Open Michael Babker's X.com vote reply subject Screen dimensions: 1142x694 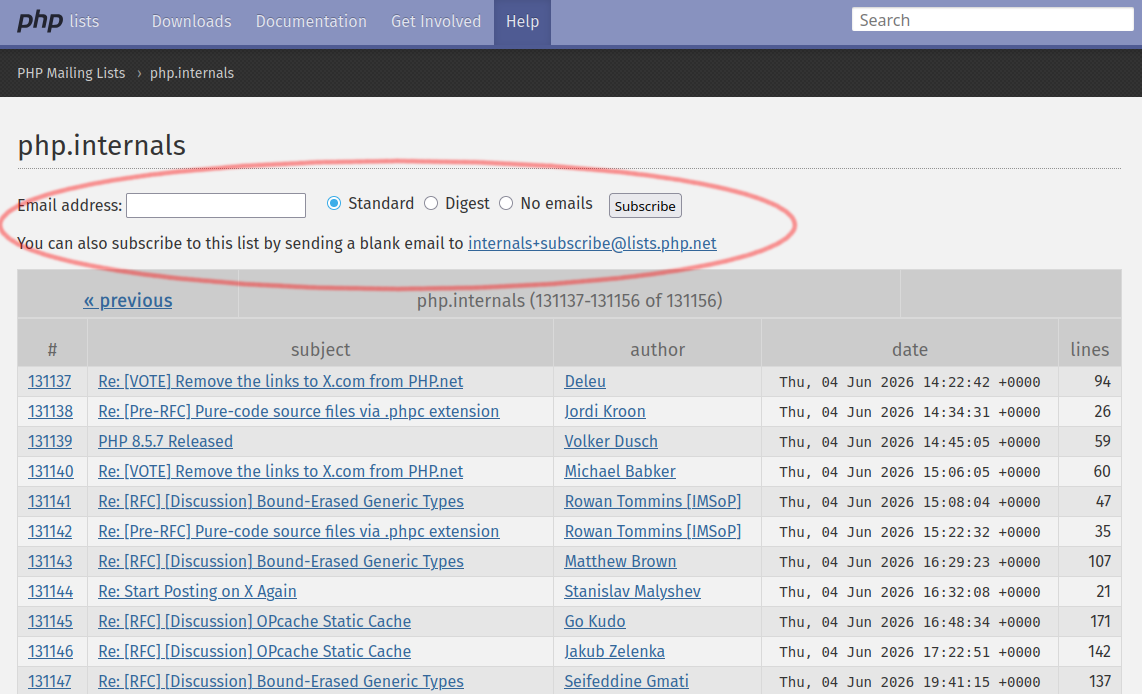click(x=280, y=471)
